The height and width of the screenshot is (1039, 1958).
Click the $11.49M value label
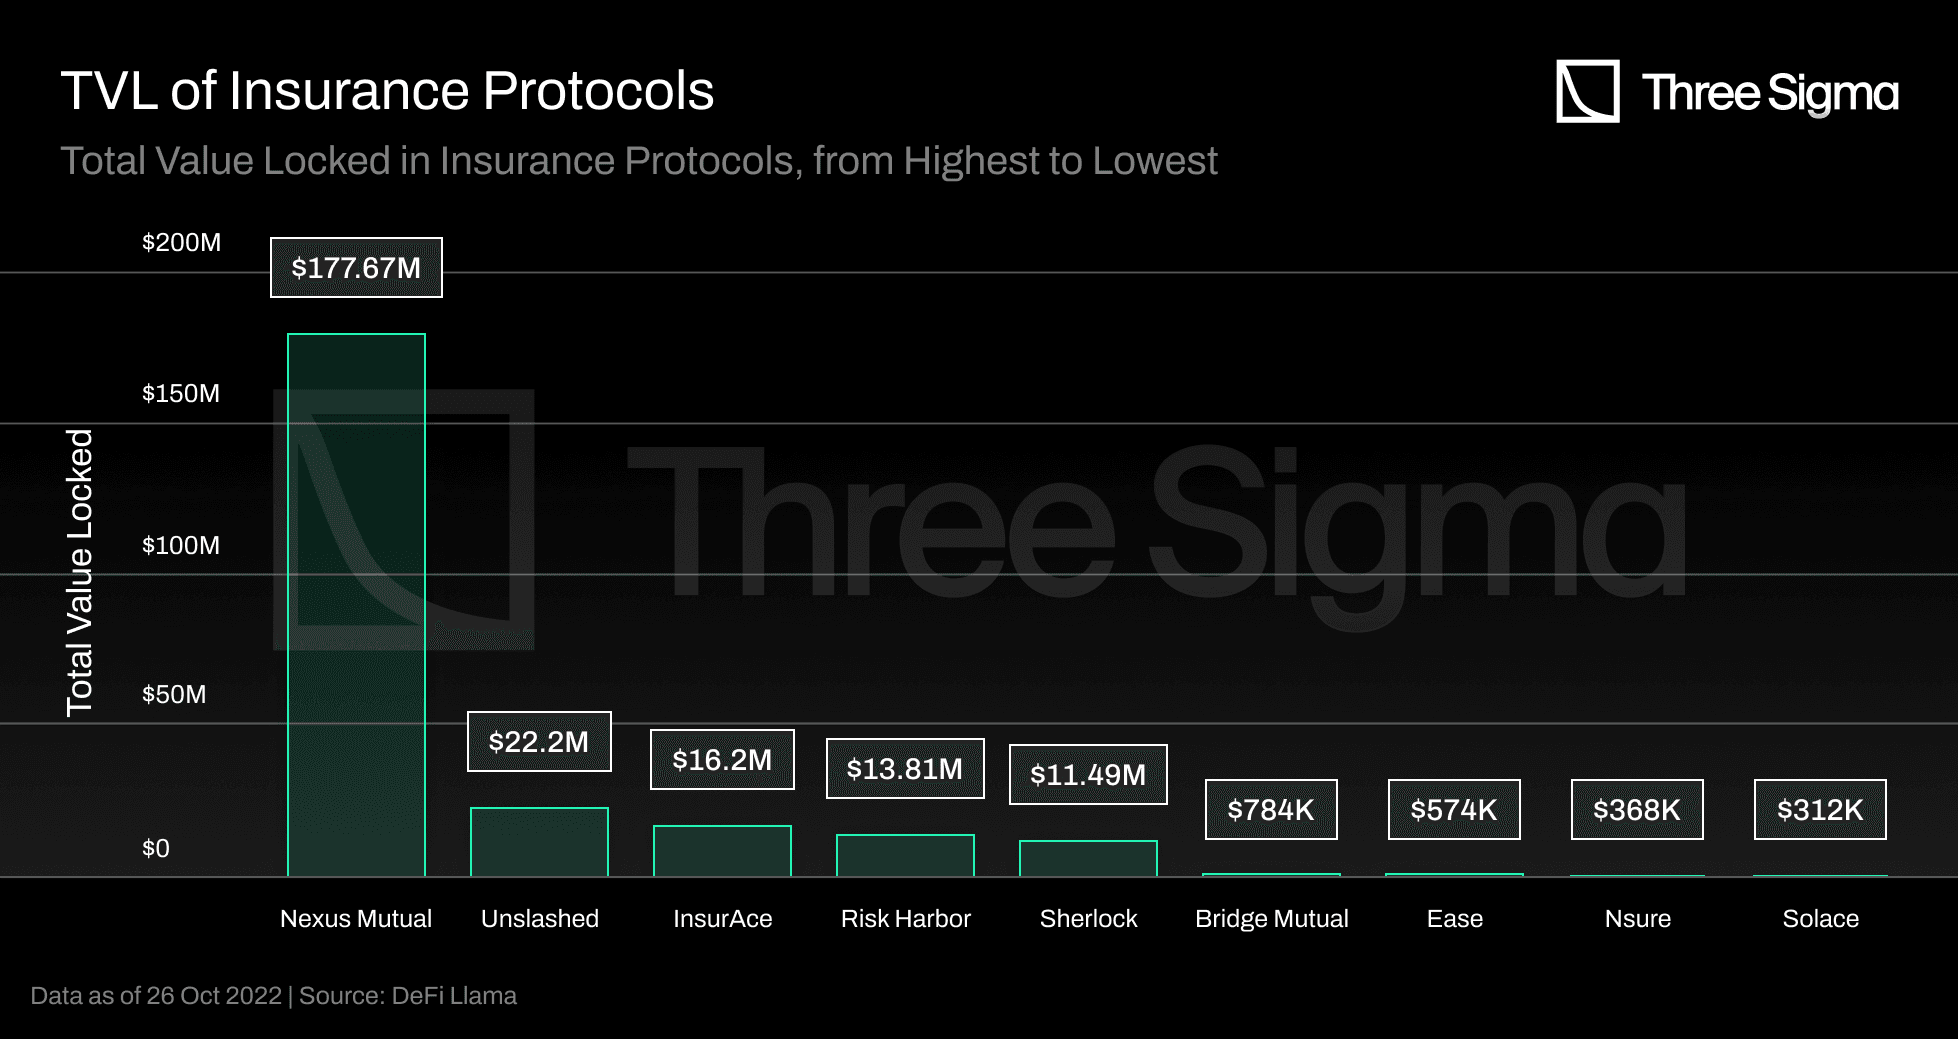pyautogui.click(x=1088, y=775)
